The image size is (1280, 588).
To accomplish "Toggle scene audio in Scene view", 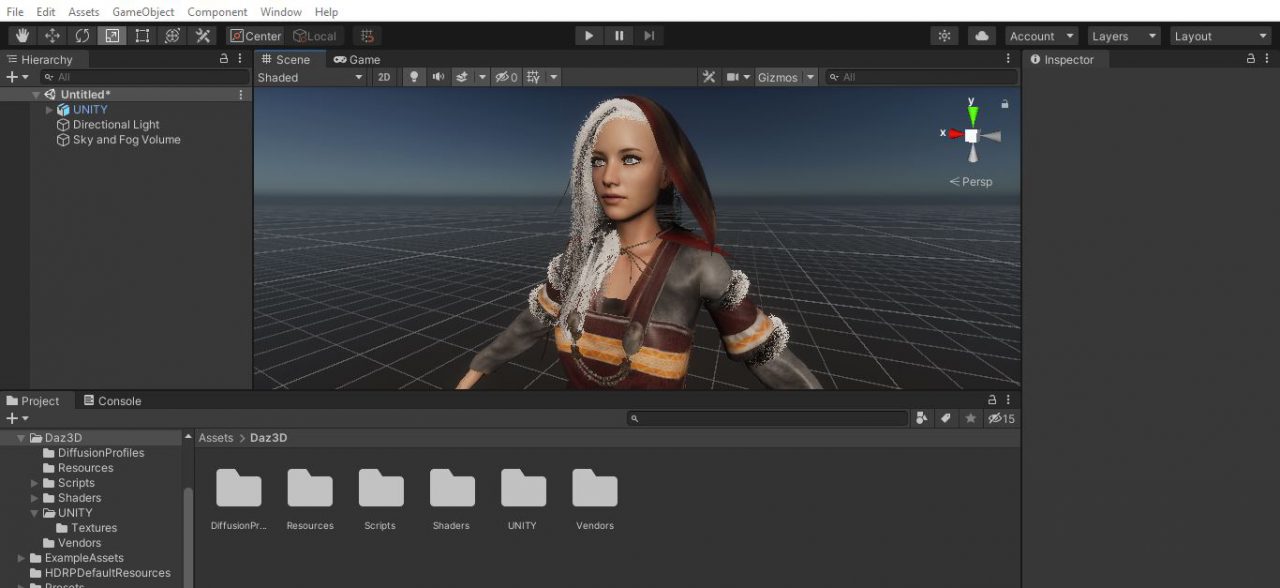I will (440, 76).
